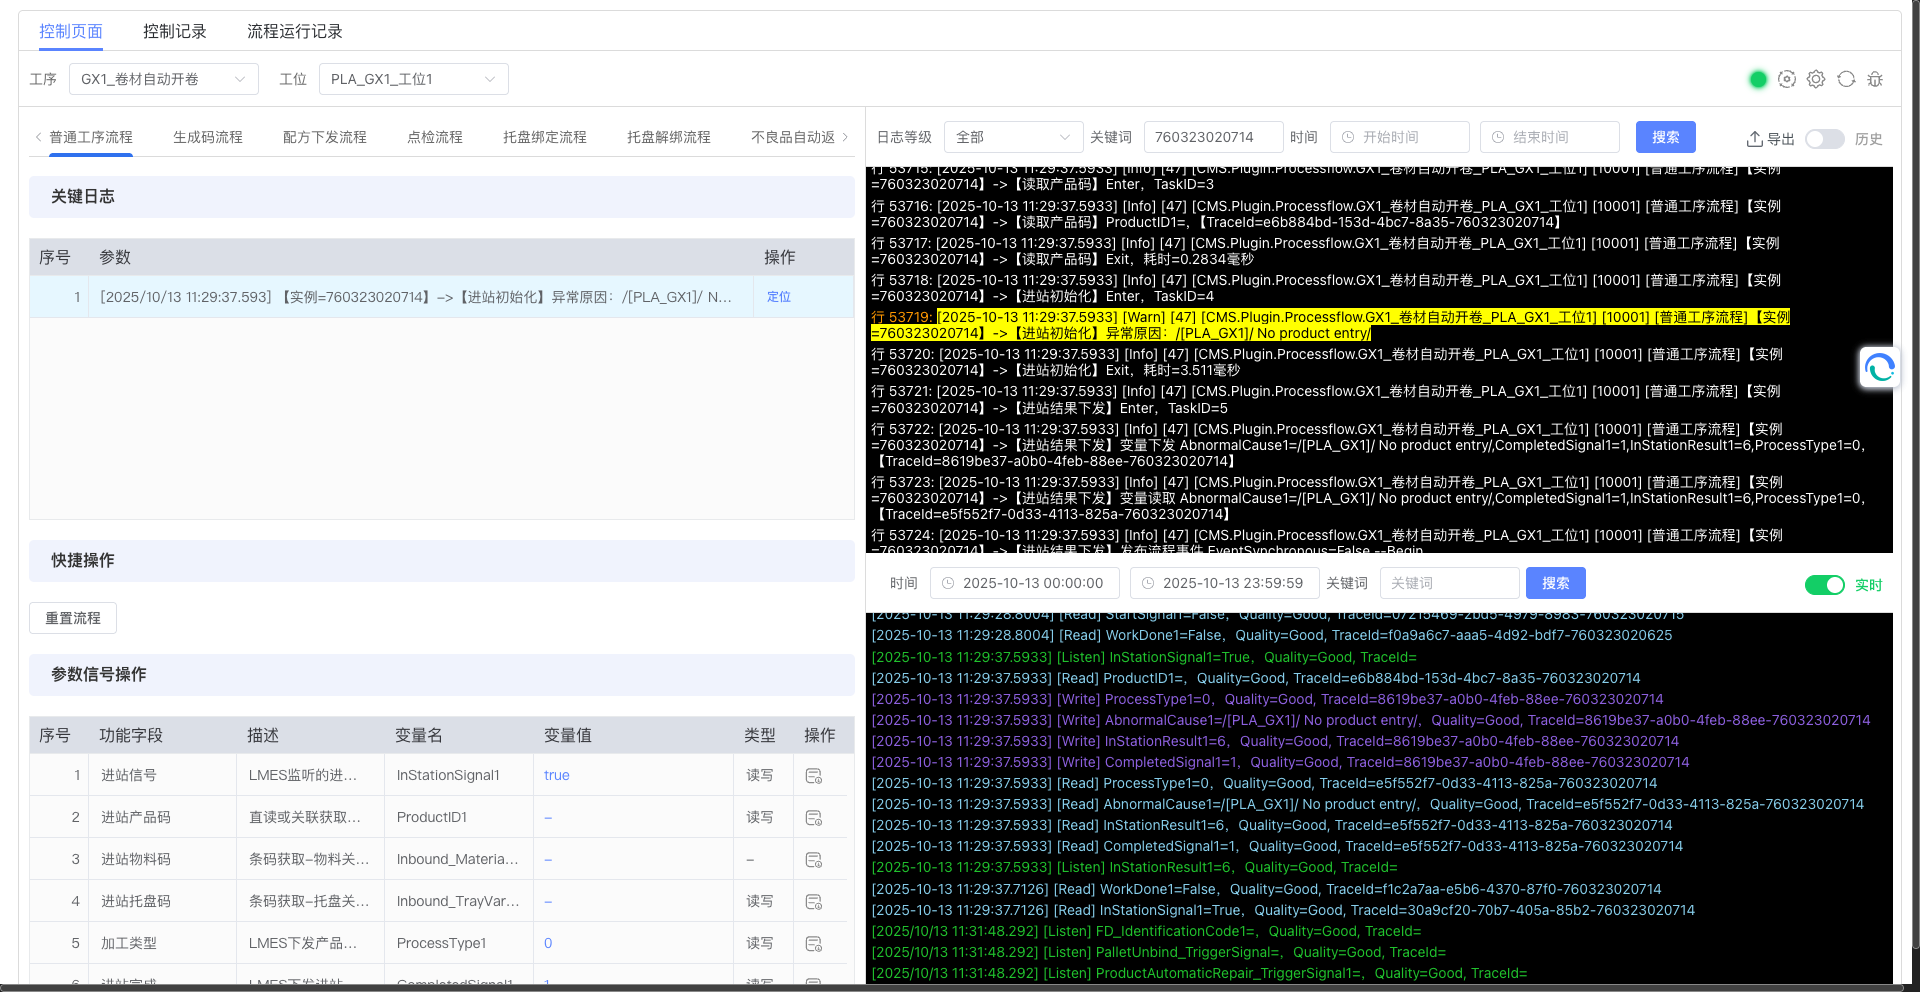Click the operation icon in 进站产品码 row
This screenshot has width=1920, height=992.
click(x=814, y=818)
